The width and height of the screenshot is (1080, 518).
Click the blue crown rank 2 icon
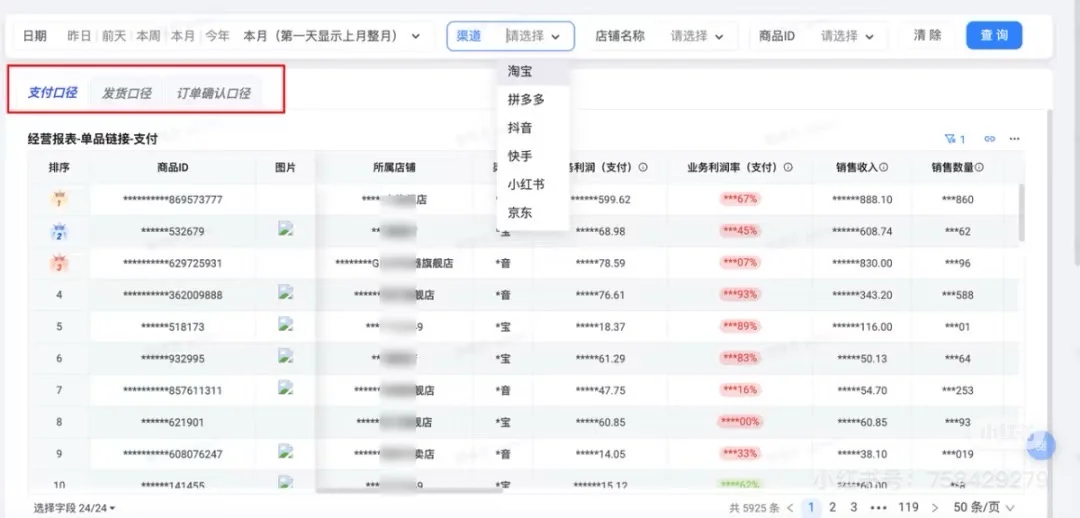click(x=59, y=231)
